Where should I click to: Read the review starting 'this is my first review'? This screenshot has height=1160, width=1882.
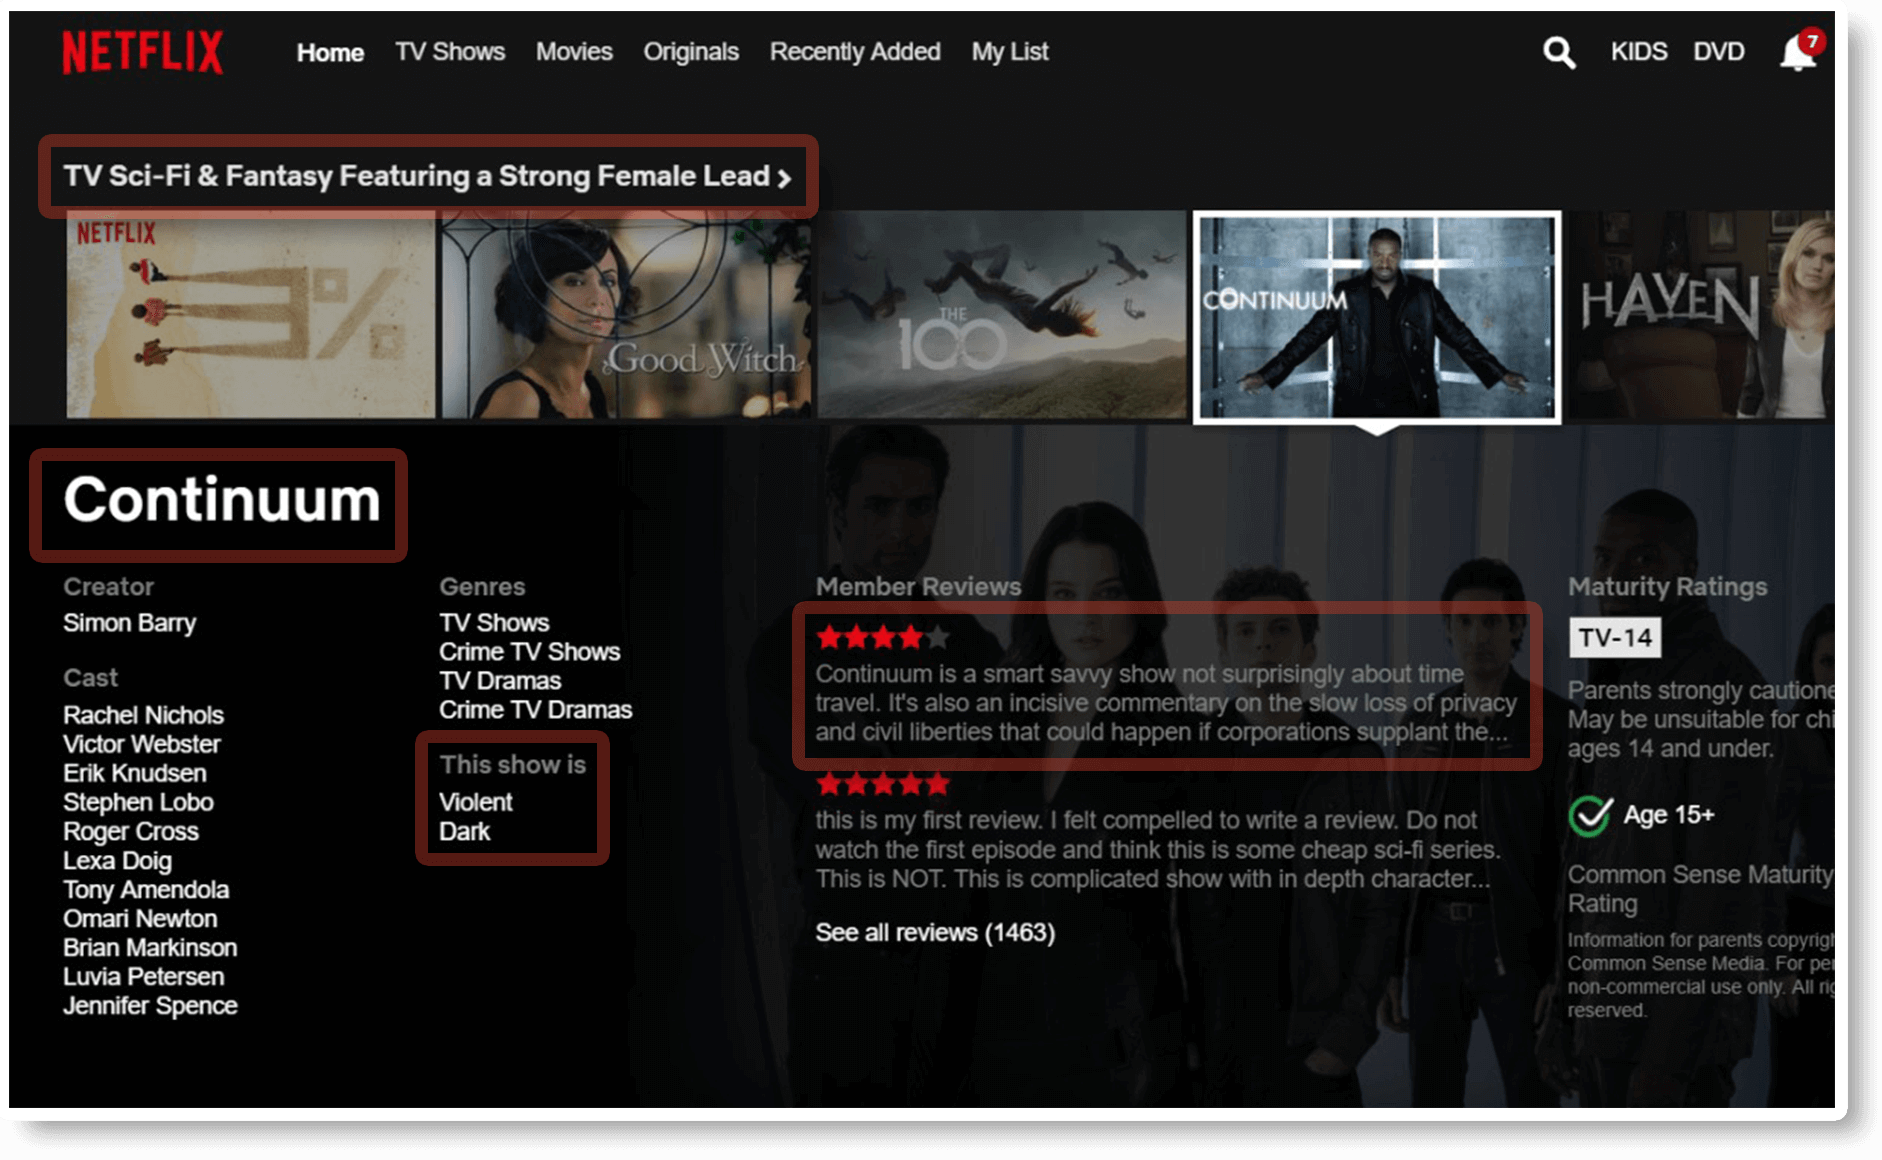point(1158,850)
